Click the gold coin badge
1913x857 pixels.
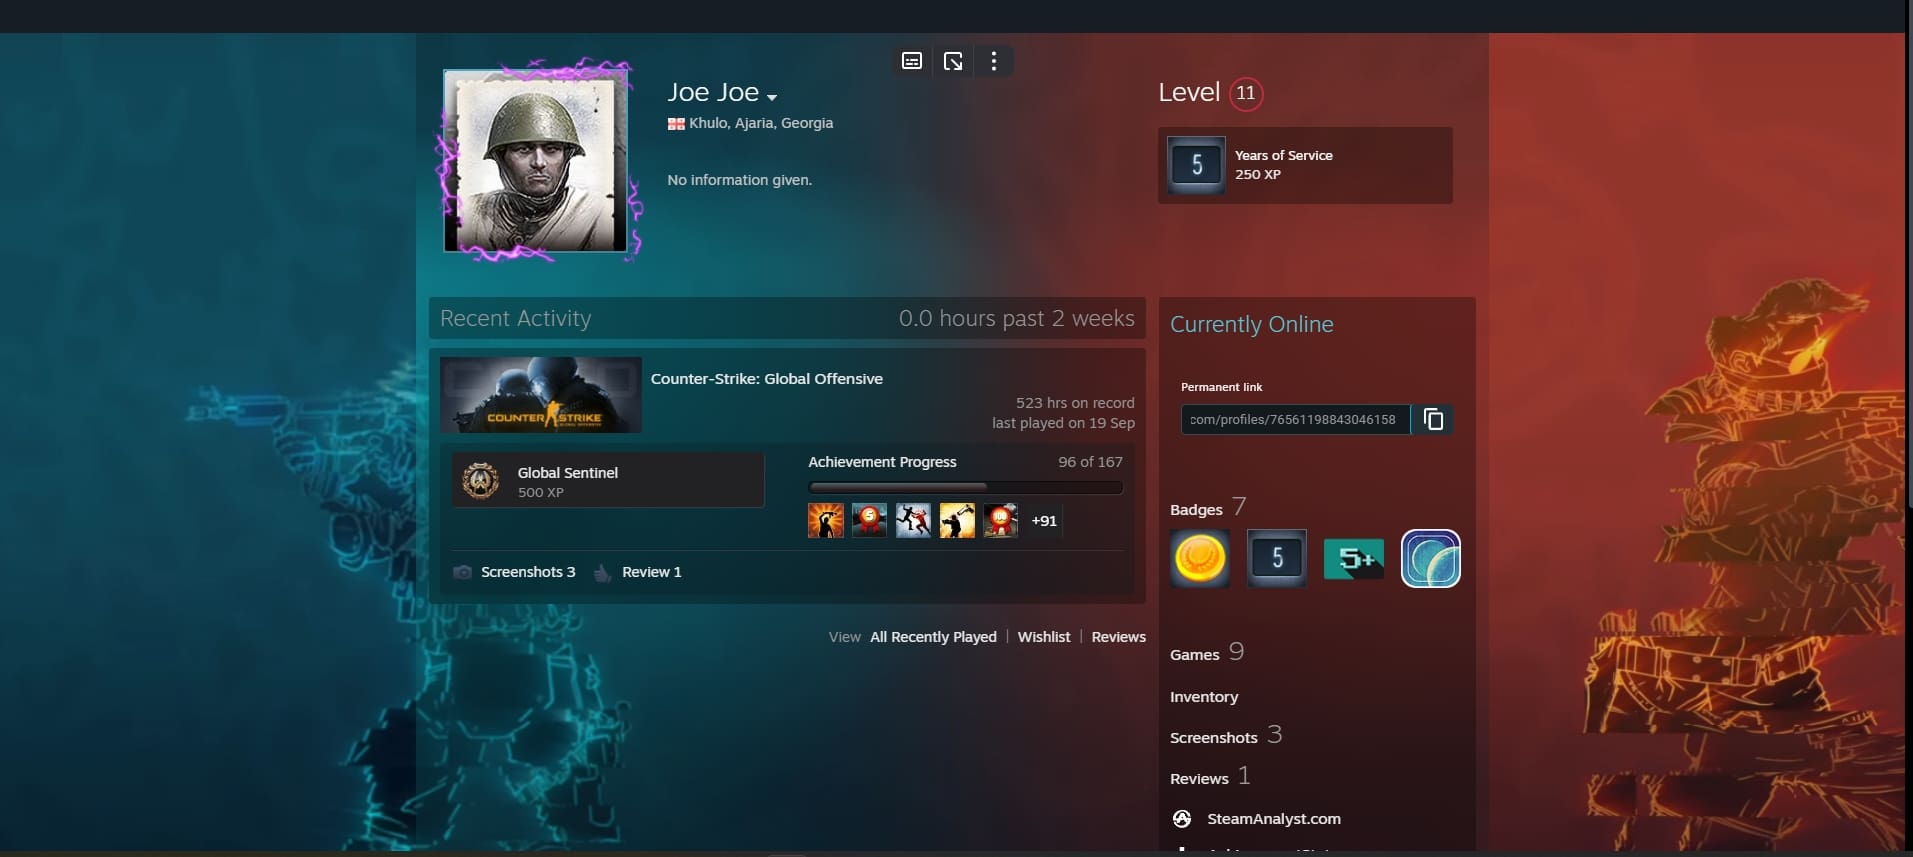click(x=1200, y=558)
